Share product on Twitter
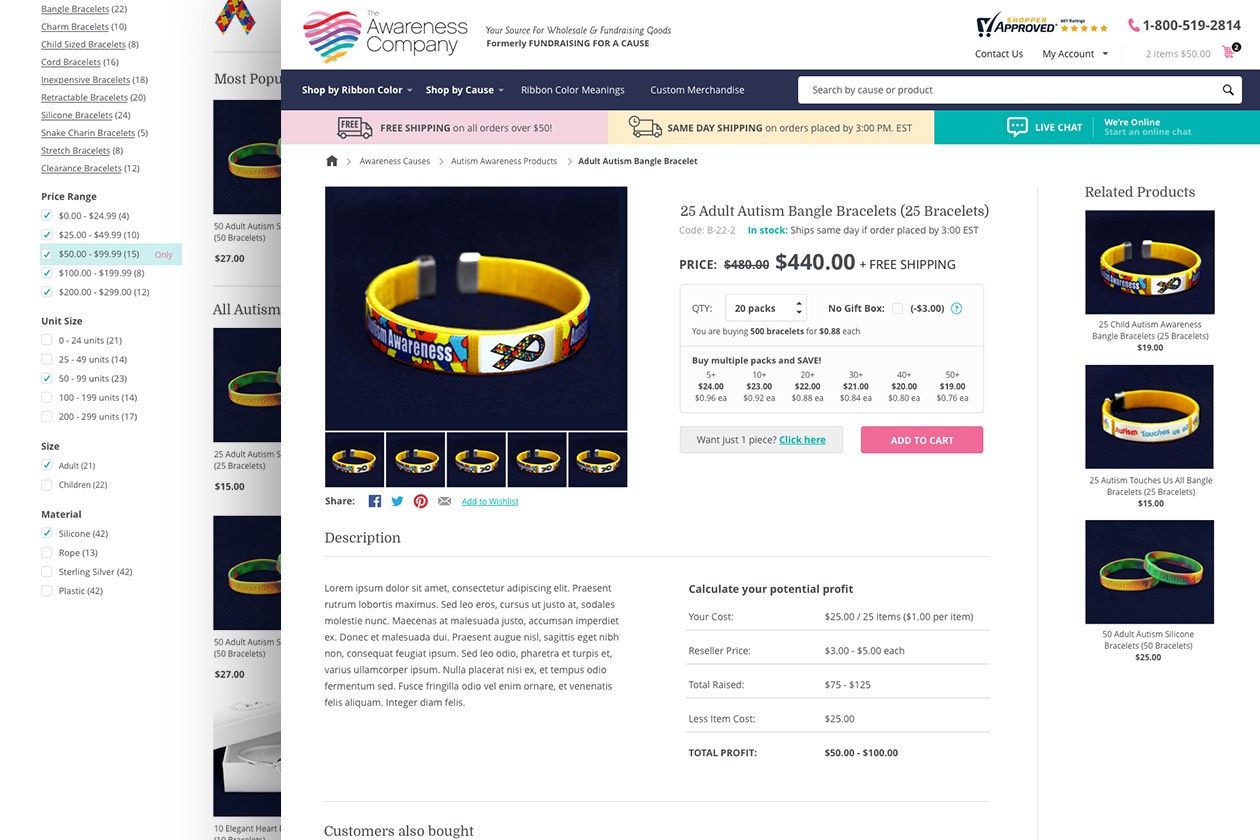The width and height of the screenshot is (1260, 840). [397, 501]
